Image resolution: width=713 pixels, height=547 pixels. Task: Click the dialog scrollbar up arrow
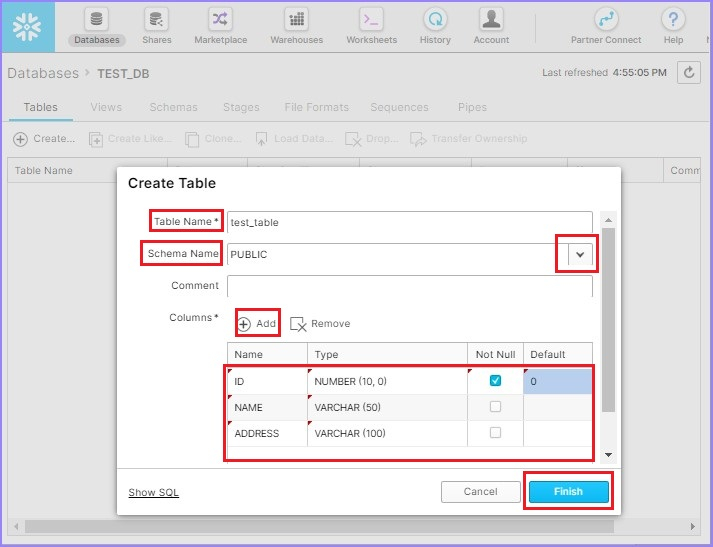(608, 220)
